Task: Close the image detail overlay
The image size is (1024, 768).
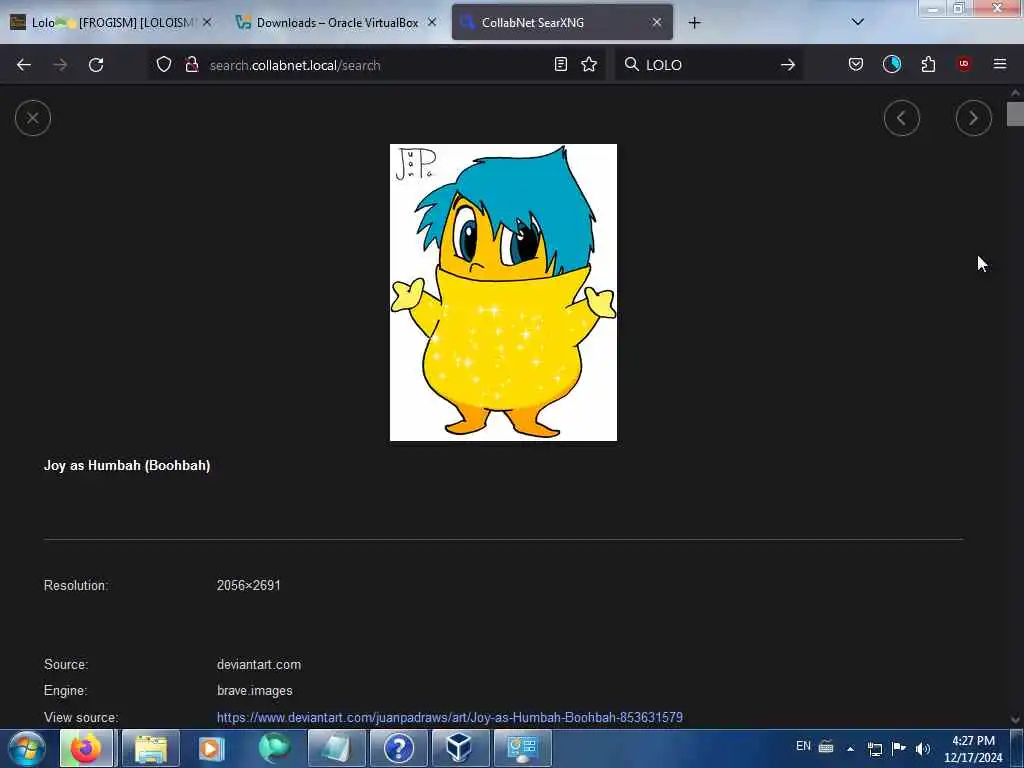Action: 33,118
